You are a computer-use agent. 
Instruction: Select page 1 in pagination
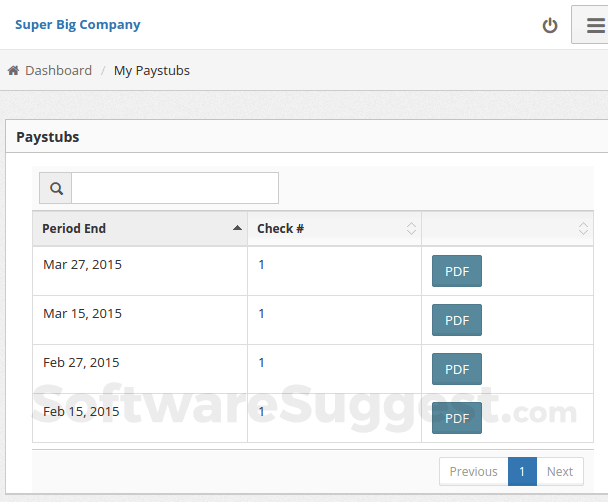522,472
